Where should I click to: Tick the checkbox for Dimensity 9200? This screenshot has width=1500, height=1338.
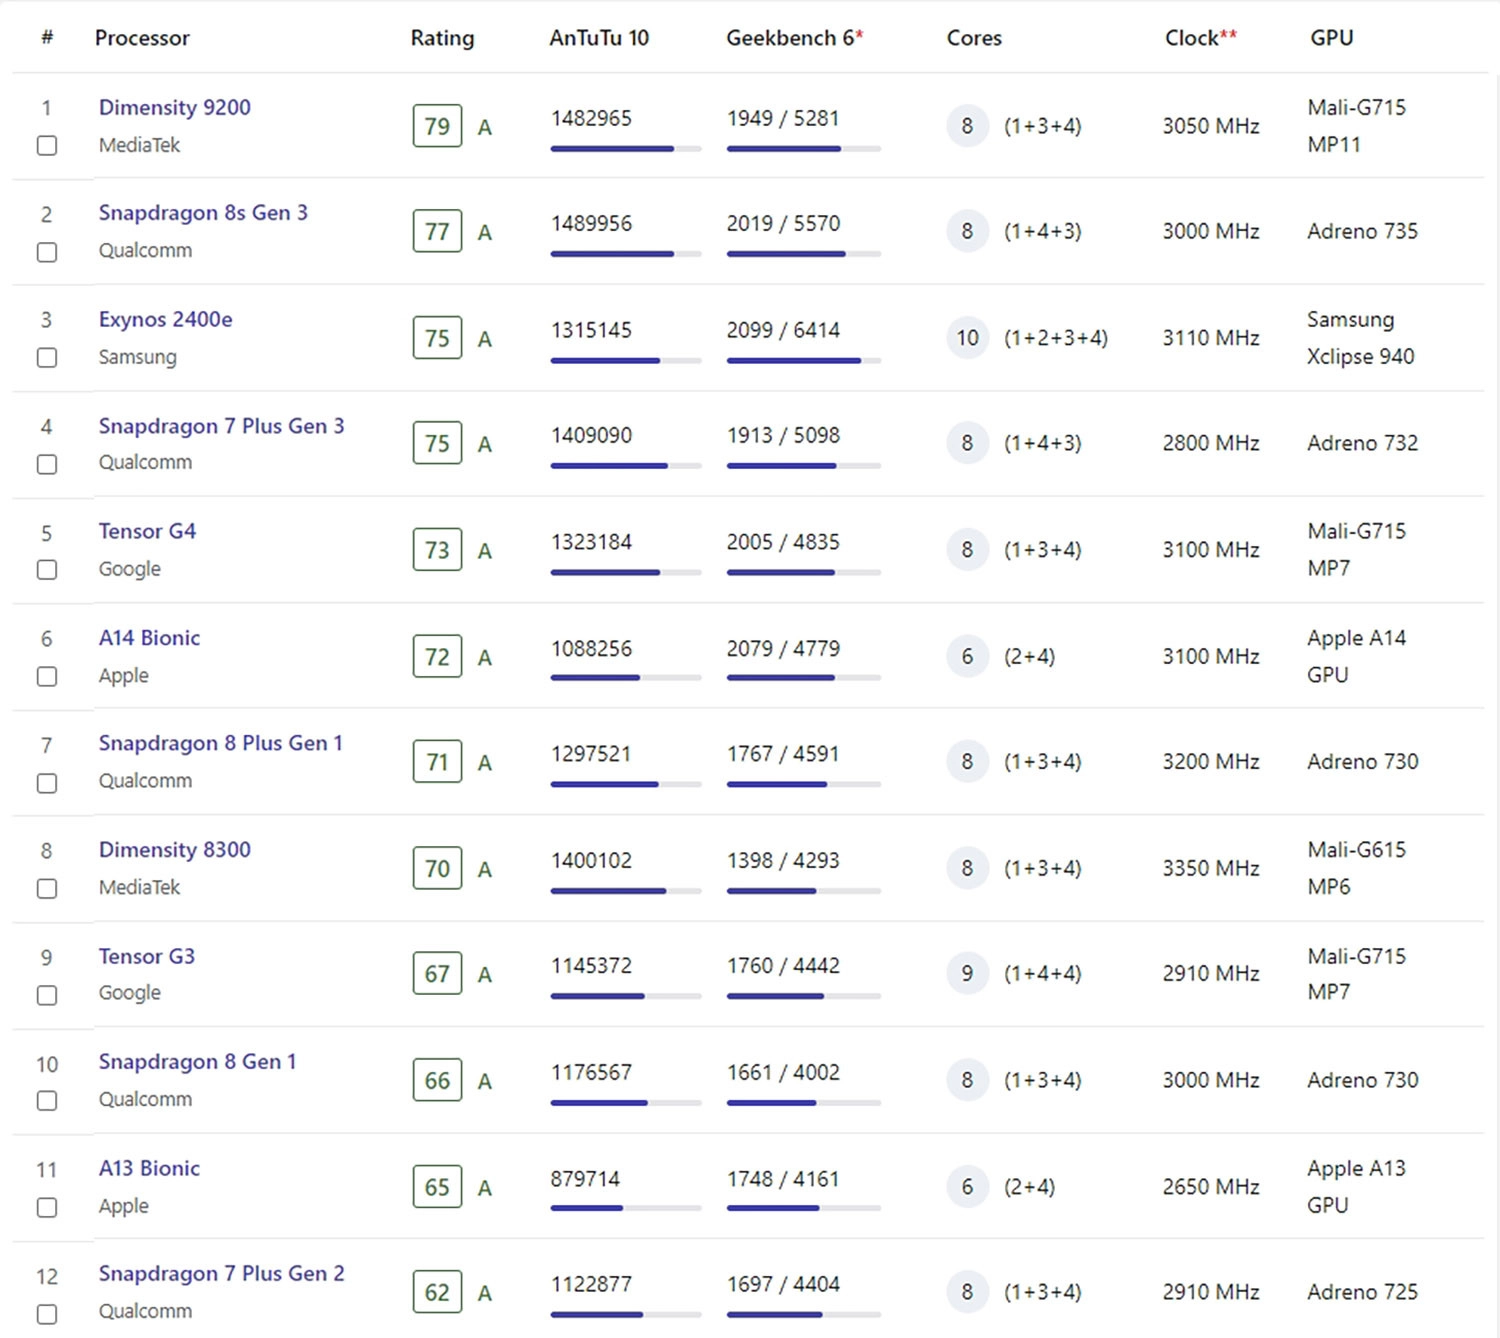pyautogui.click(x=47, y=146)
